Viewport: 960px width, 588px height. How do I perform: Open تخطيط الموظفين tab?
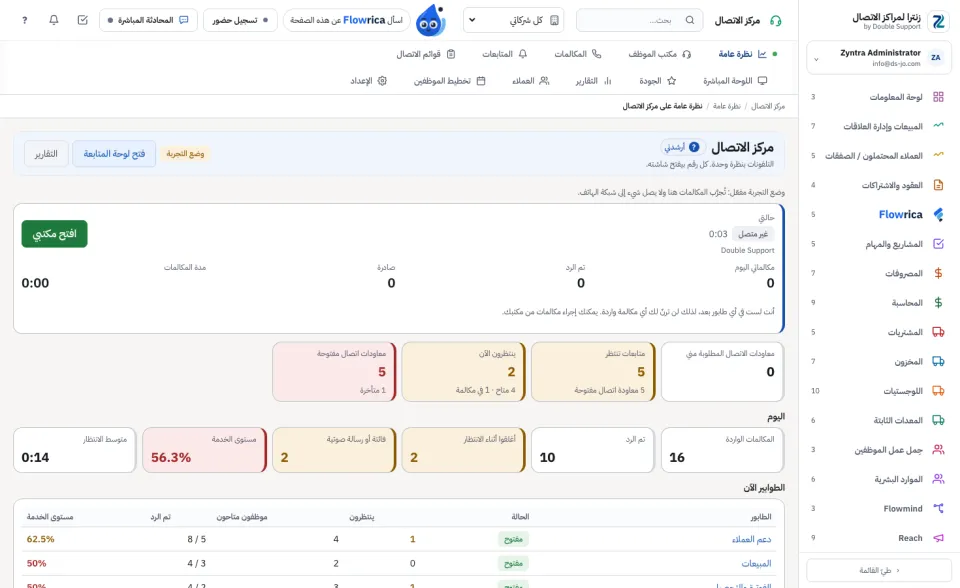click(x=449, y=81)
